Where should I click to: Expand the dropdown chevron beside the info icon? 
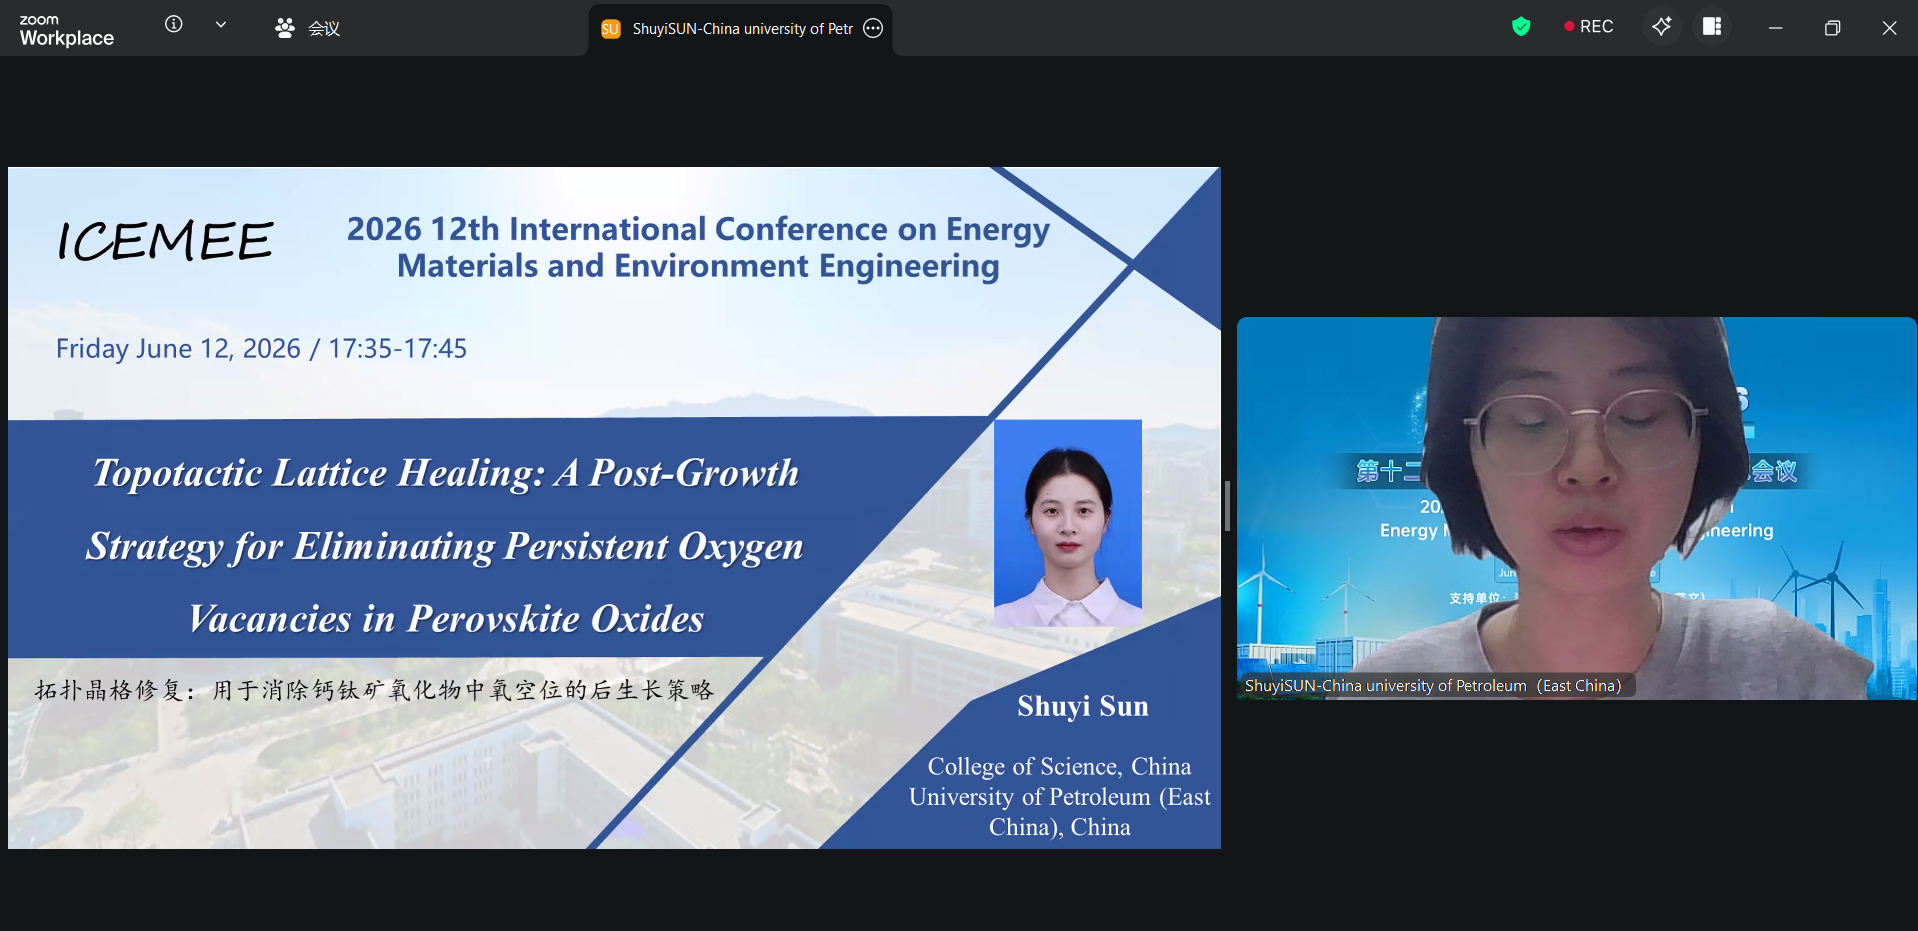click(x=221, y=24)
